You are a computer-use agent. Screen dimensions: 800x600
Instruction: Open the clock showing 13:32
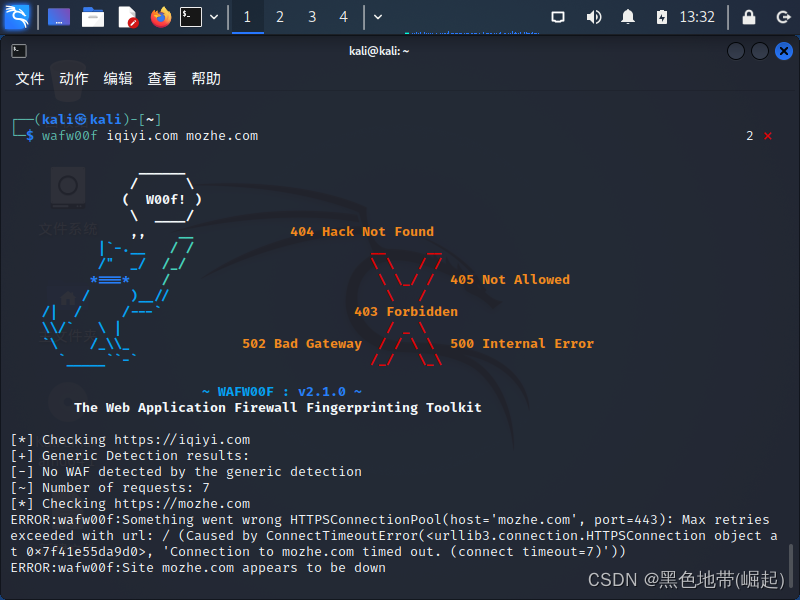[697, 17]
